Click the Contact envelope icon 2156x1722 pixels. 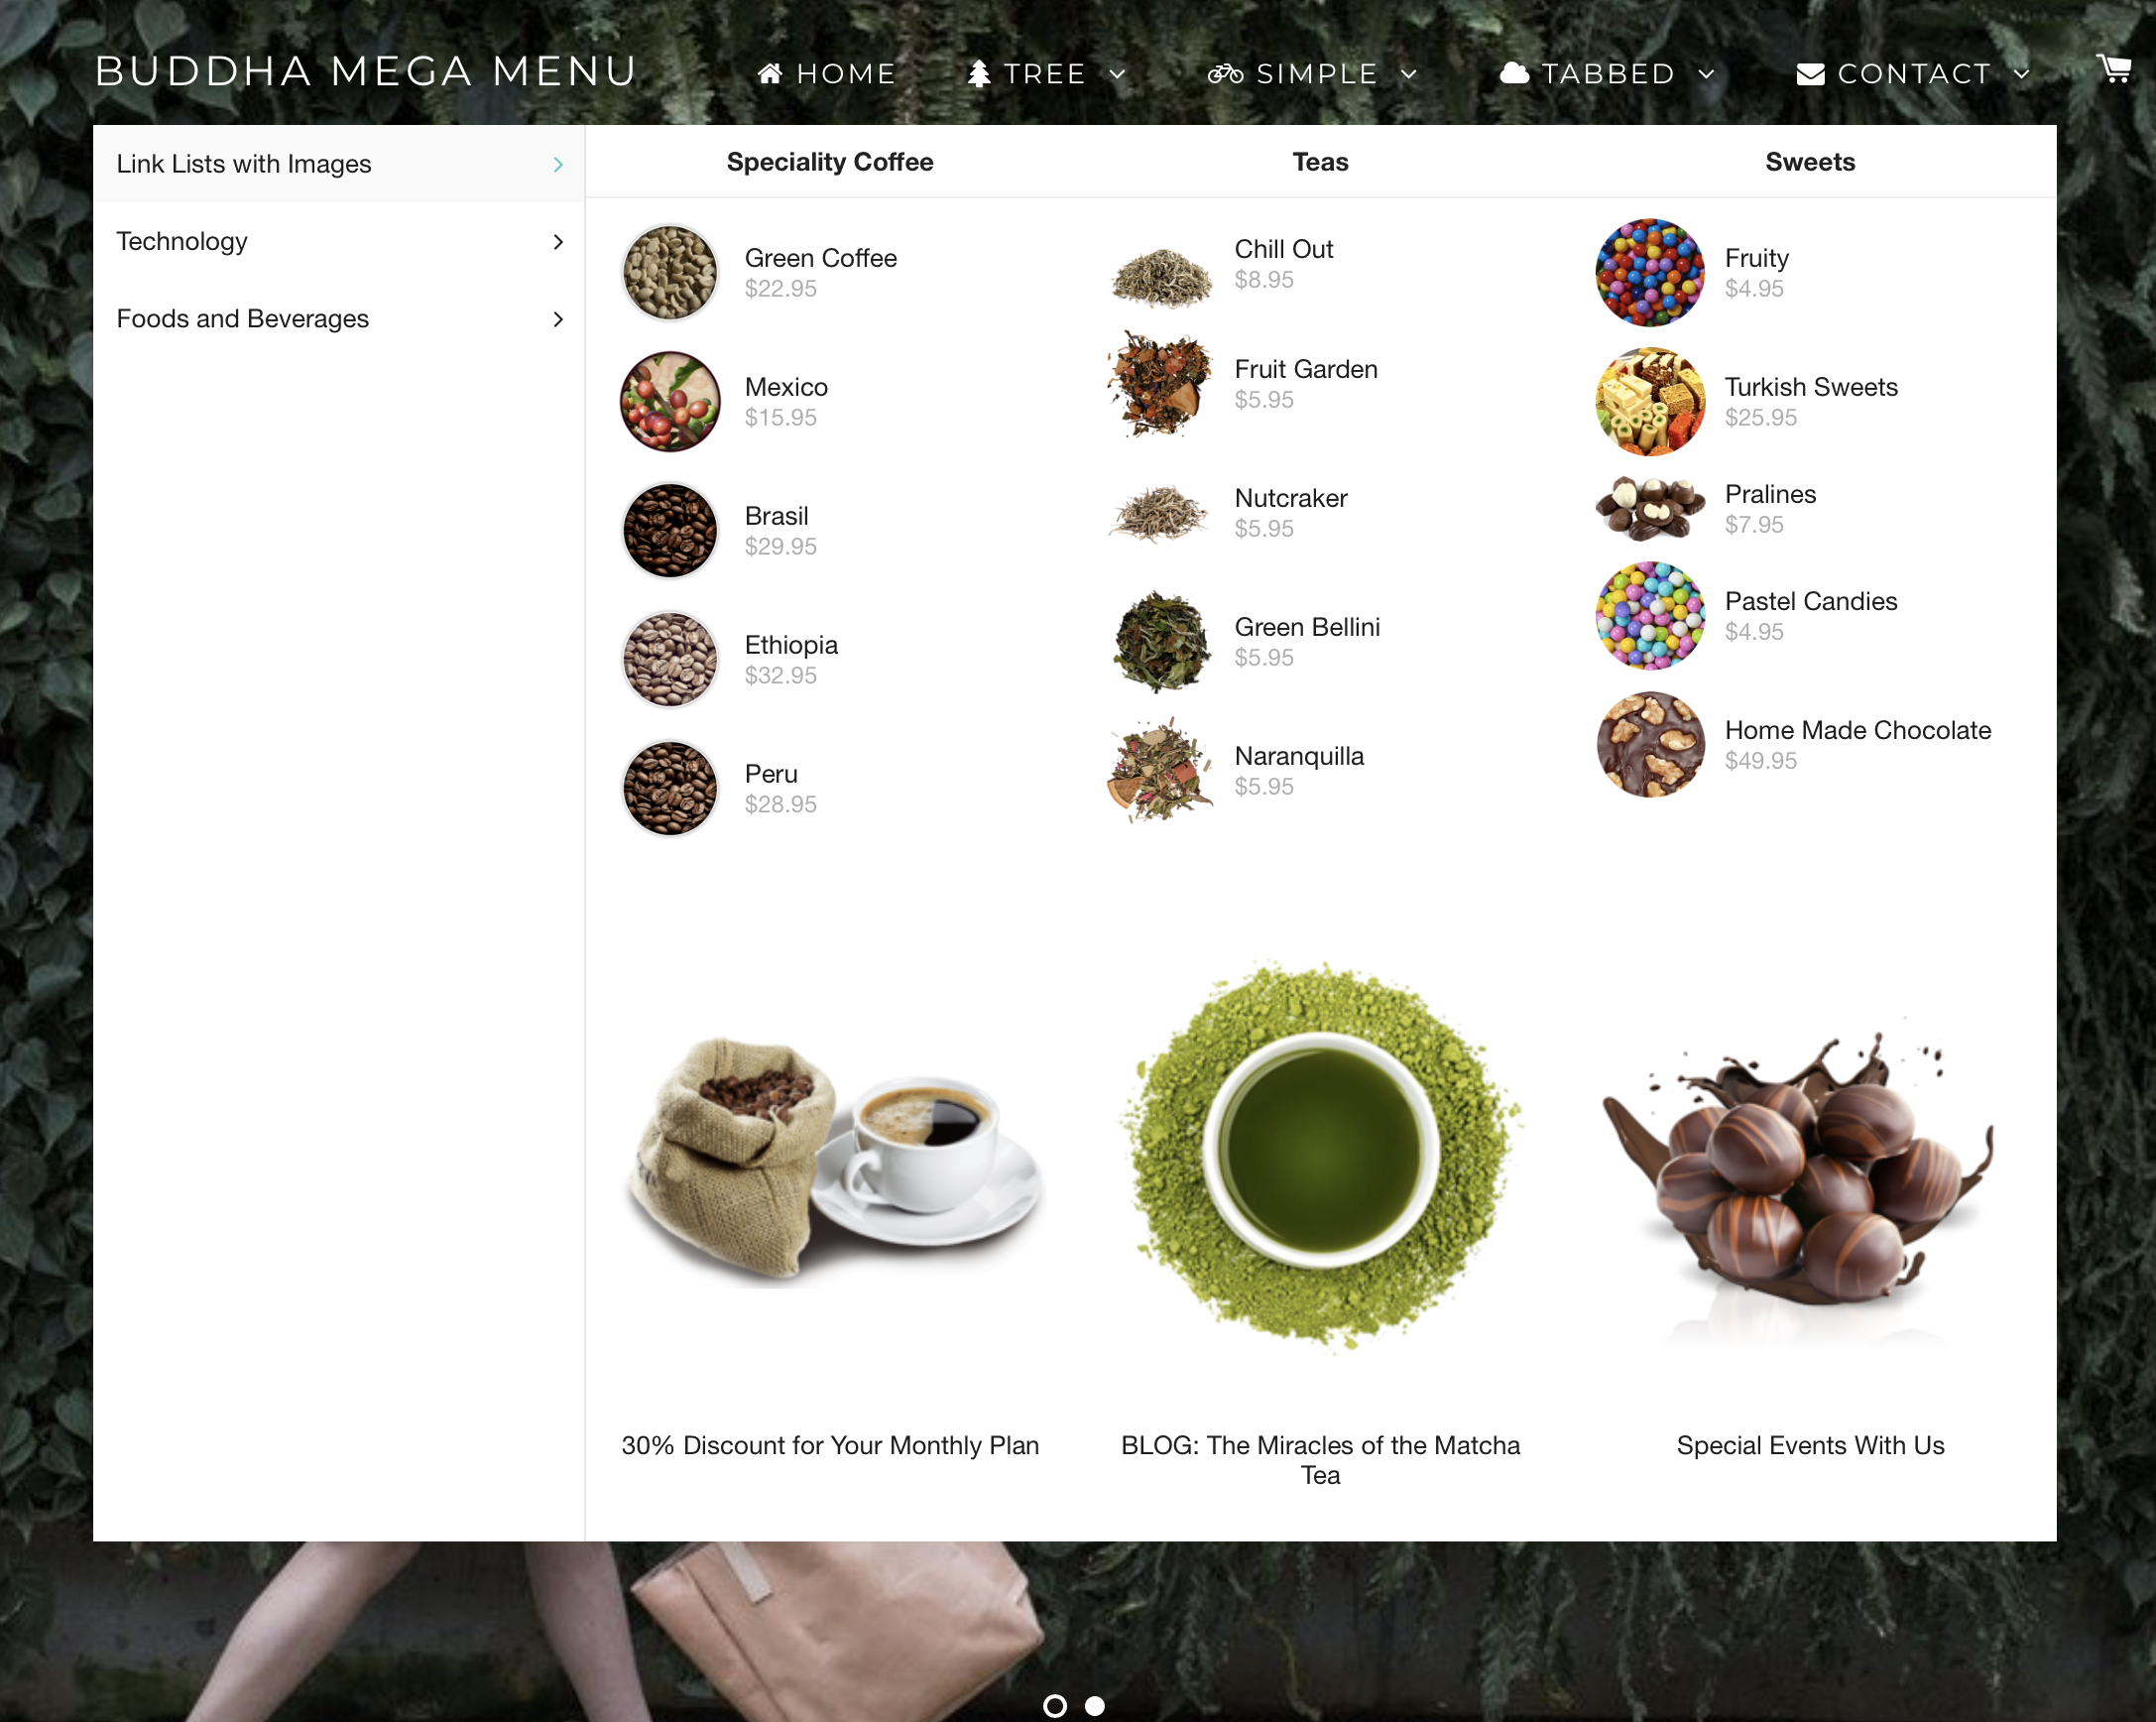coord(1808,72)
